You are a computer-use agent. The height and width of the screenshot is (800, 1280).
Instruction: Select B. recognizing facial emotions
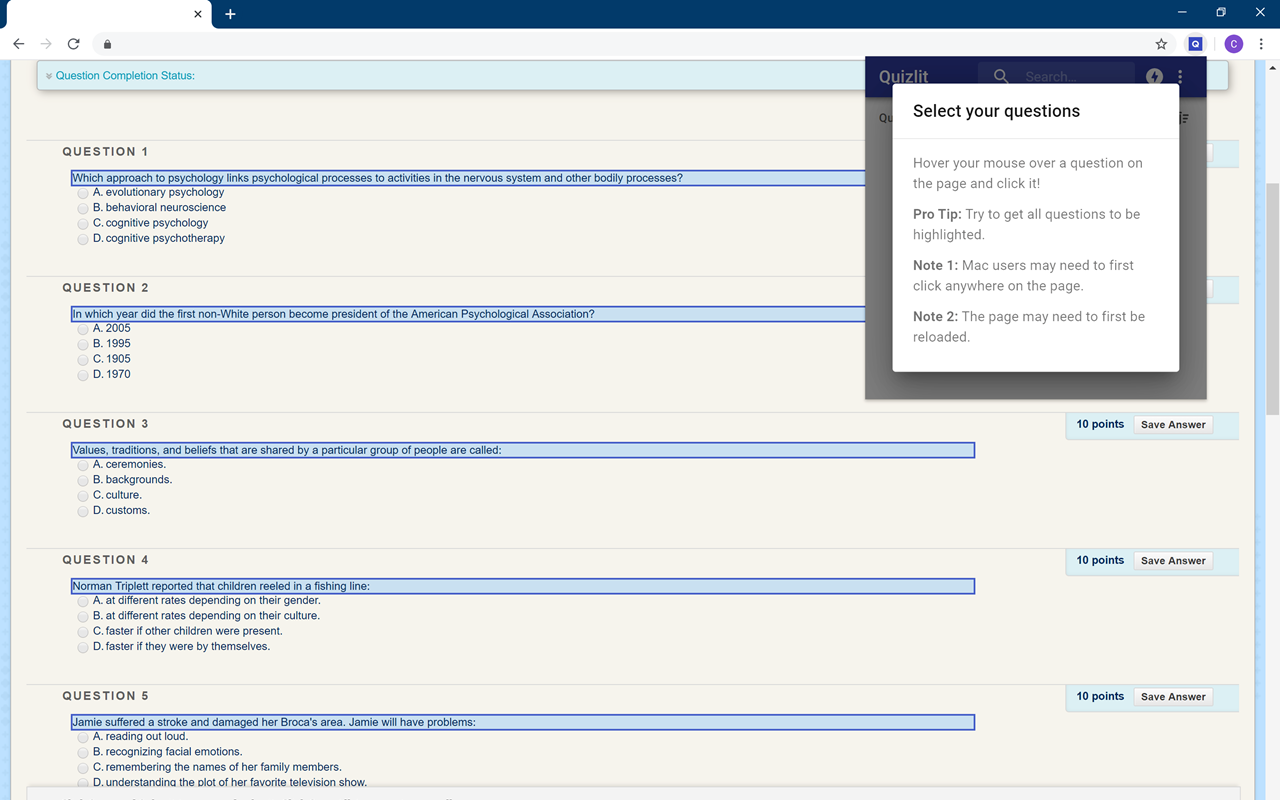coord(83,752)
